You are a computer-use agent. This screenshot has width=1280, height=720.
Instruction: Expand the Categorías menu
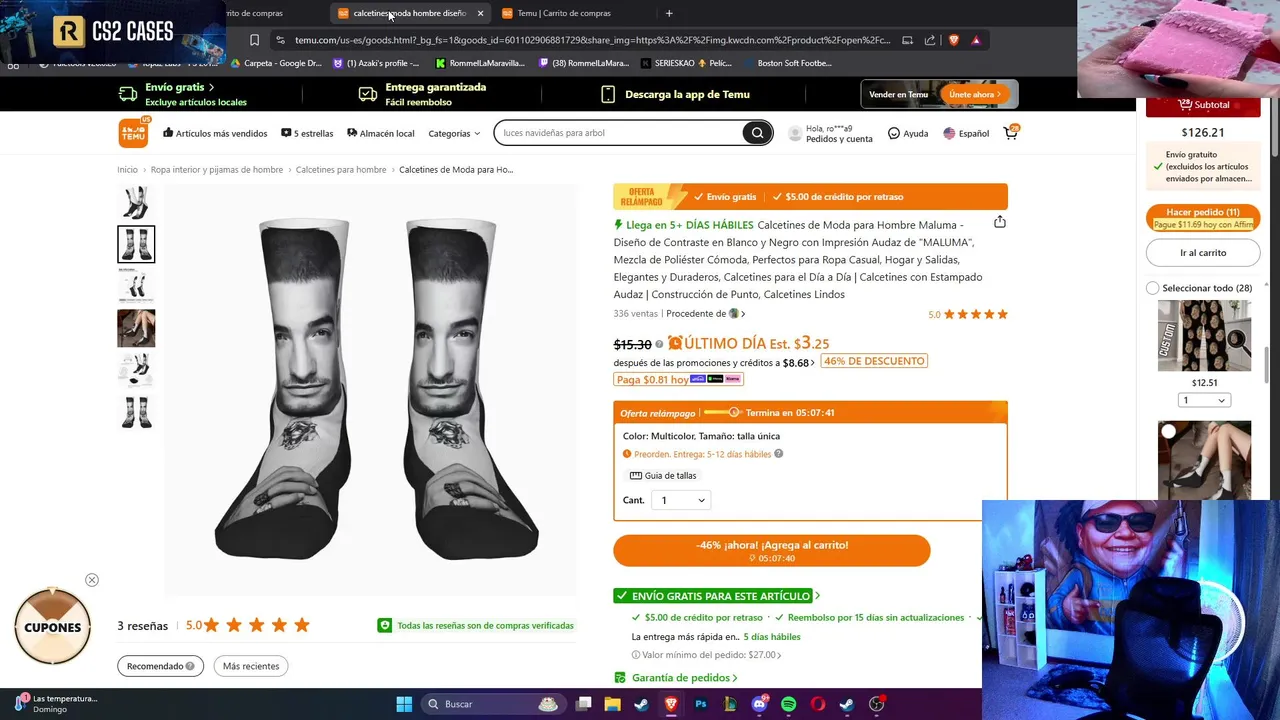pyautogui.click(x=454, y=133)
